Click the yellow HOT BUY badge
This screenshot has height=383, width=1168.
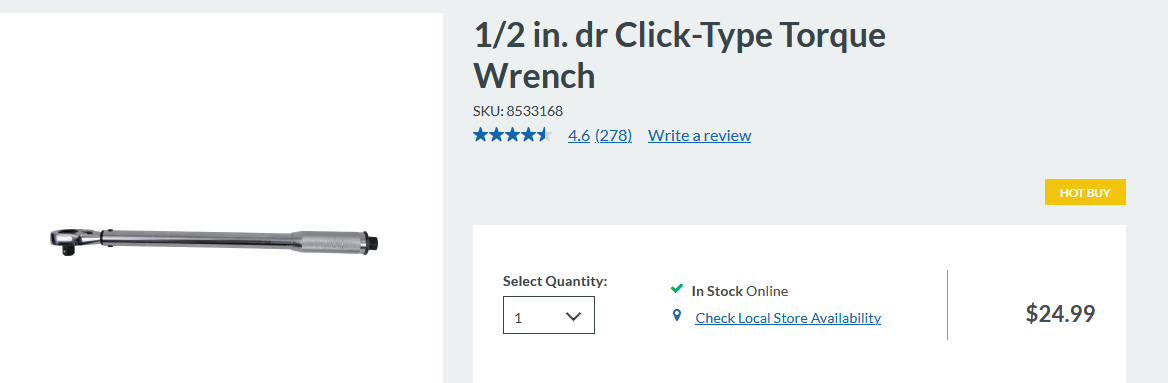[1085, 192]
